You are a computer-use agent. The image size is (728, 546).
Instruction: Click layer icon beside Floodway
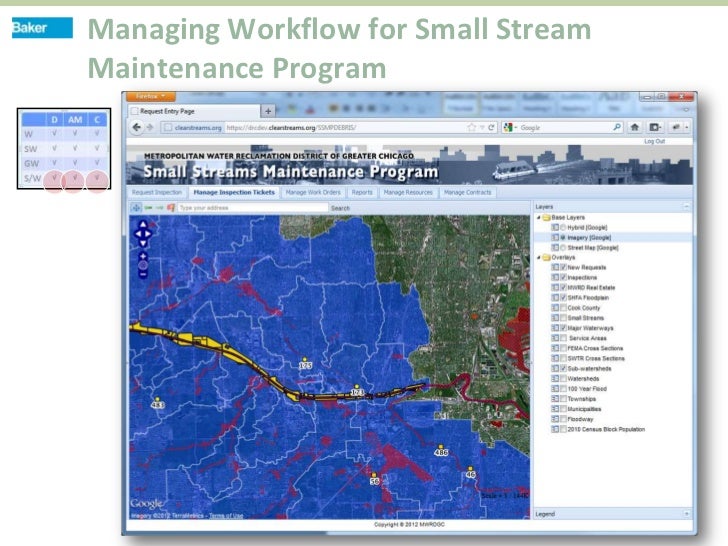click(x=555, y=419)
